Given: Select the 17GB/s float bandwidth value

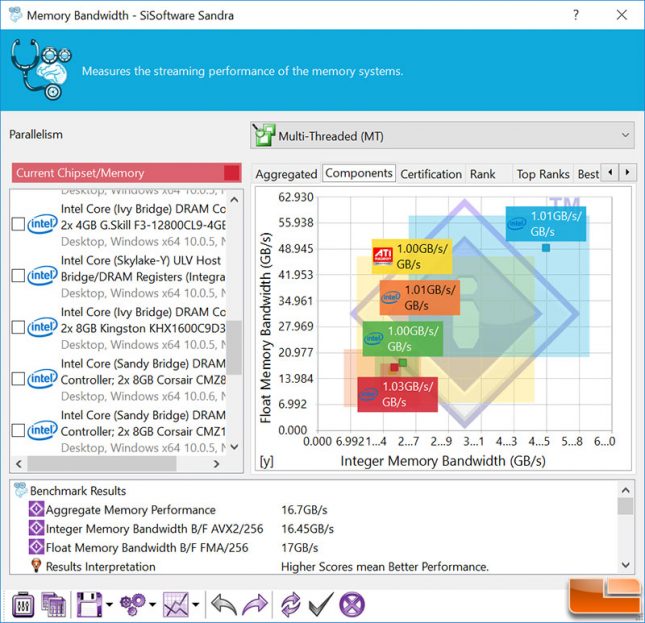Looking at the screenshot, I should pyautogui.click(x=299, y=548).
